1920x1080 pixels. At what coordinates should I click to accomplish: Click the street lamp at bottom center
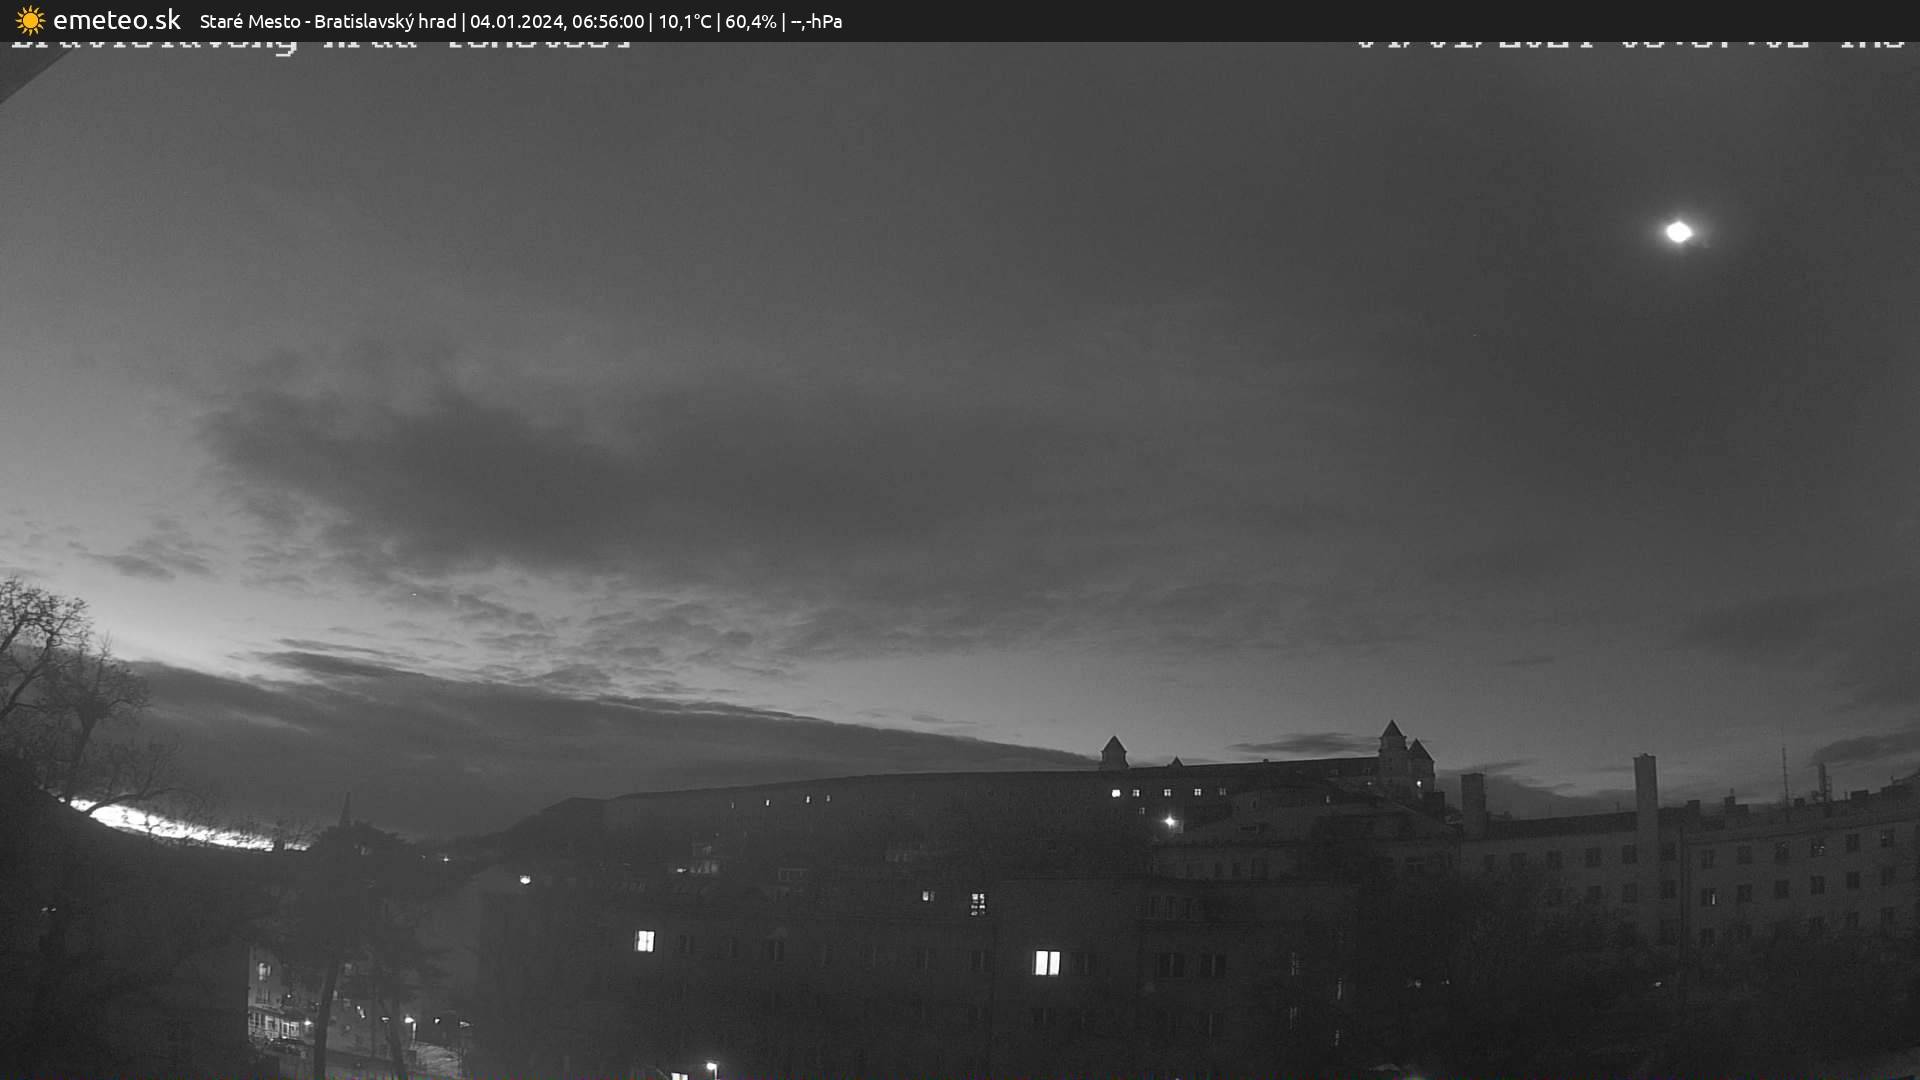[711, 1066]
